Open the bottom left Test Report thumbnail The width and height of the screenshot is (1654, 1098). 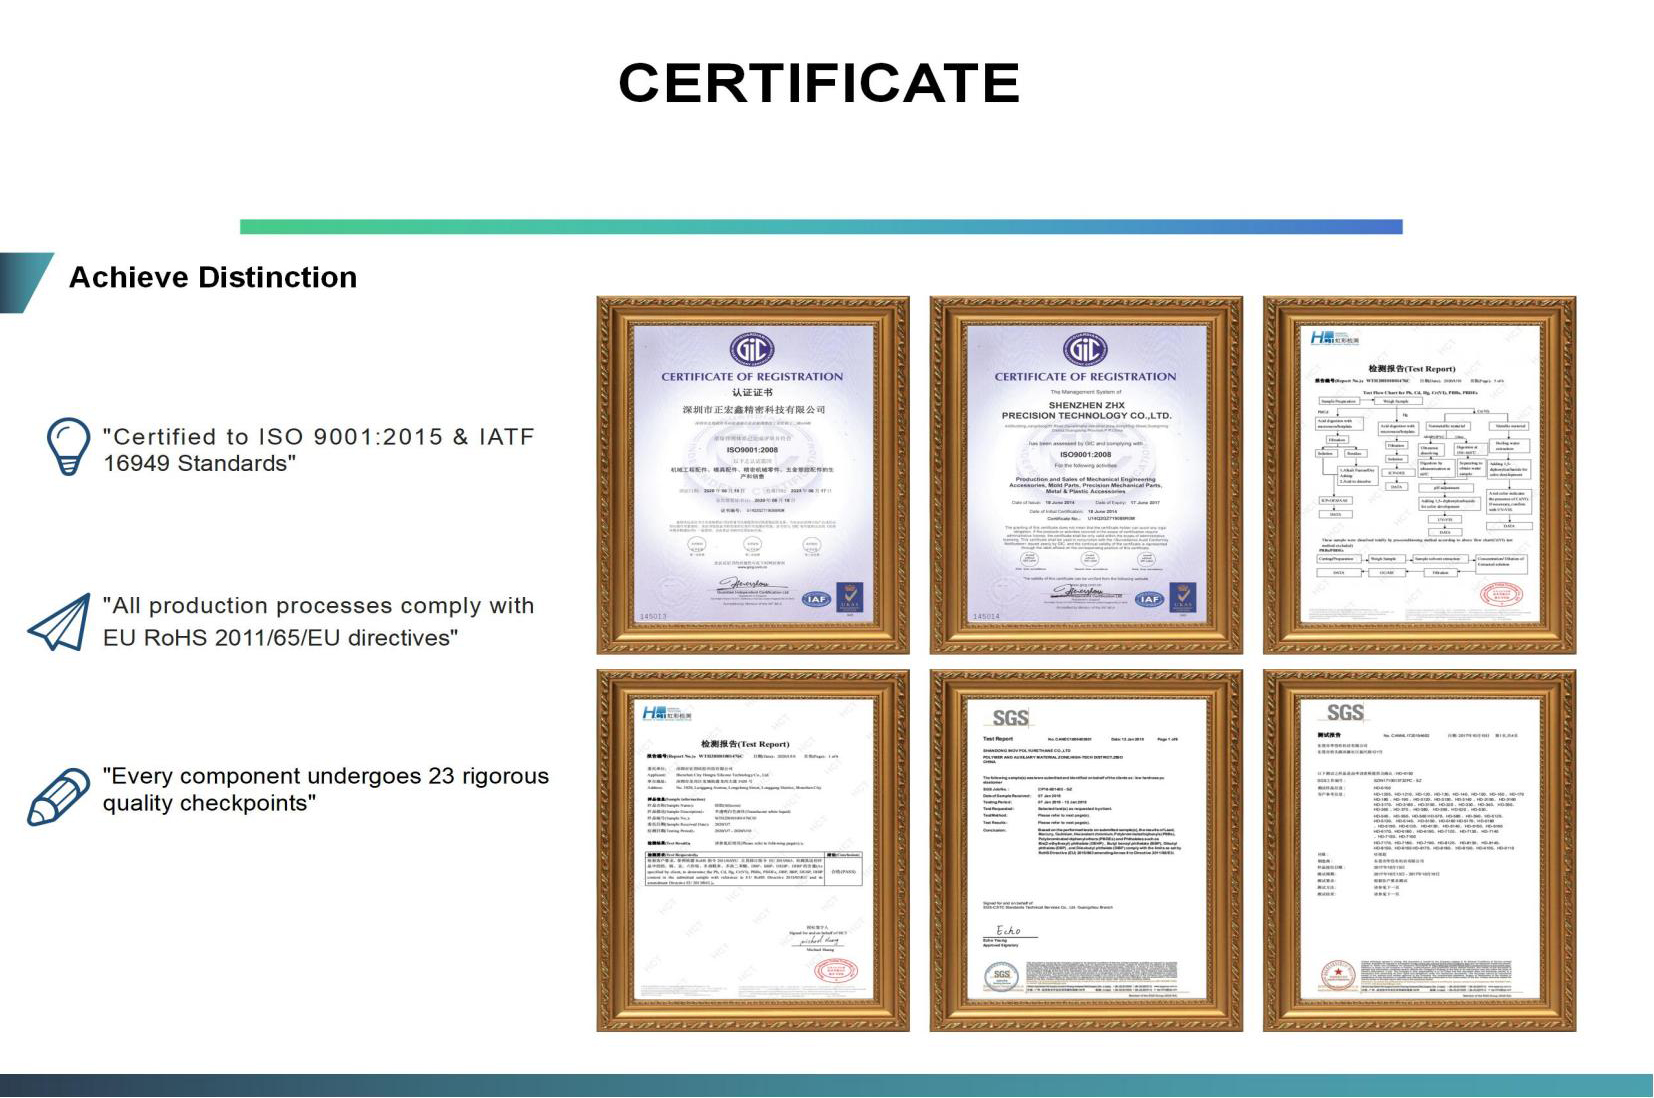(753, 851)
